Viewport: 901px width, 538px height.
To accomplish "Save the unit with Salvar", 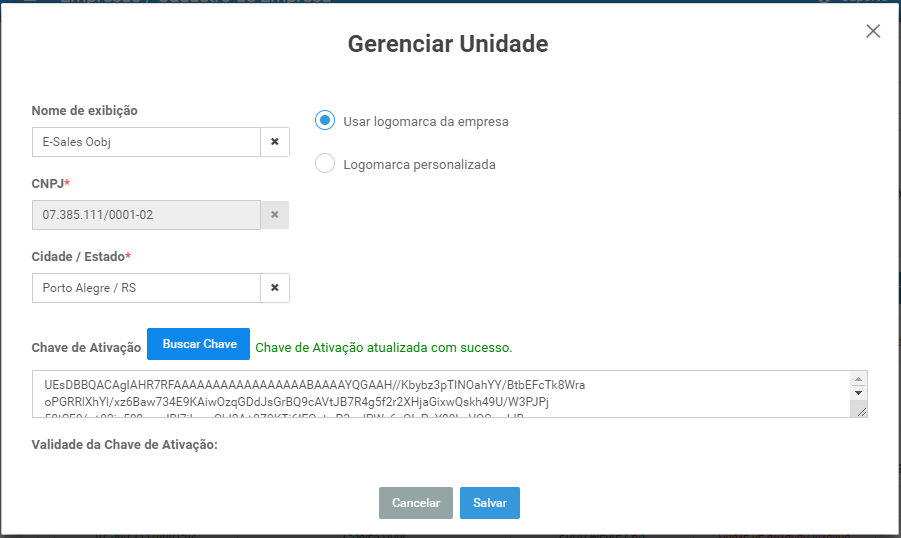I will coord(490,503).
